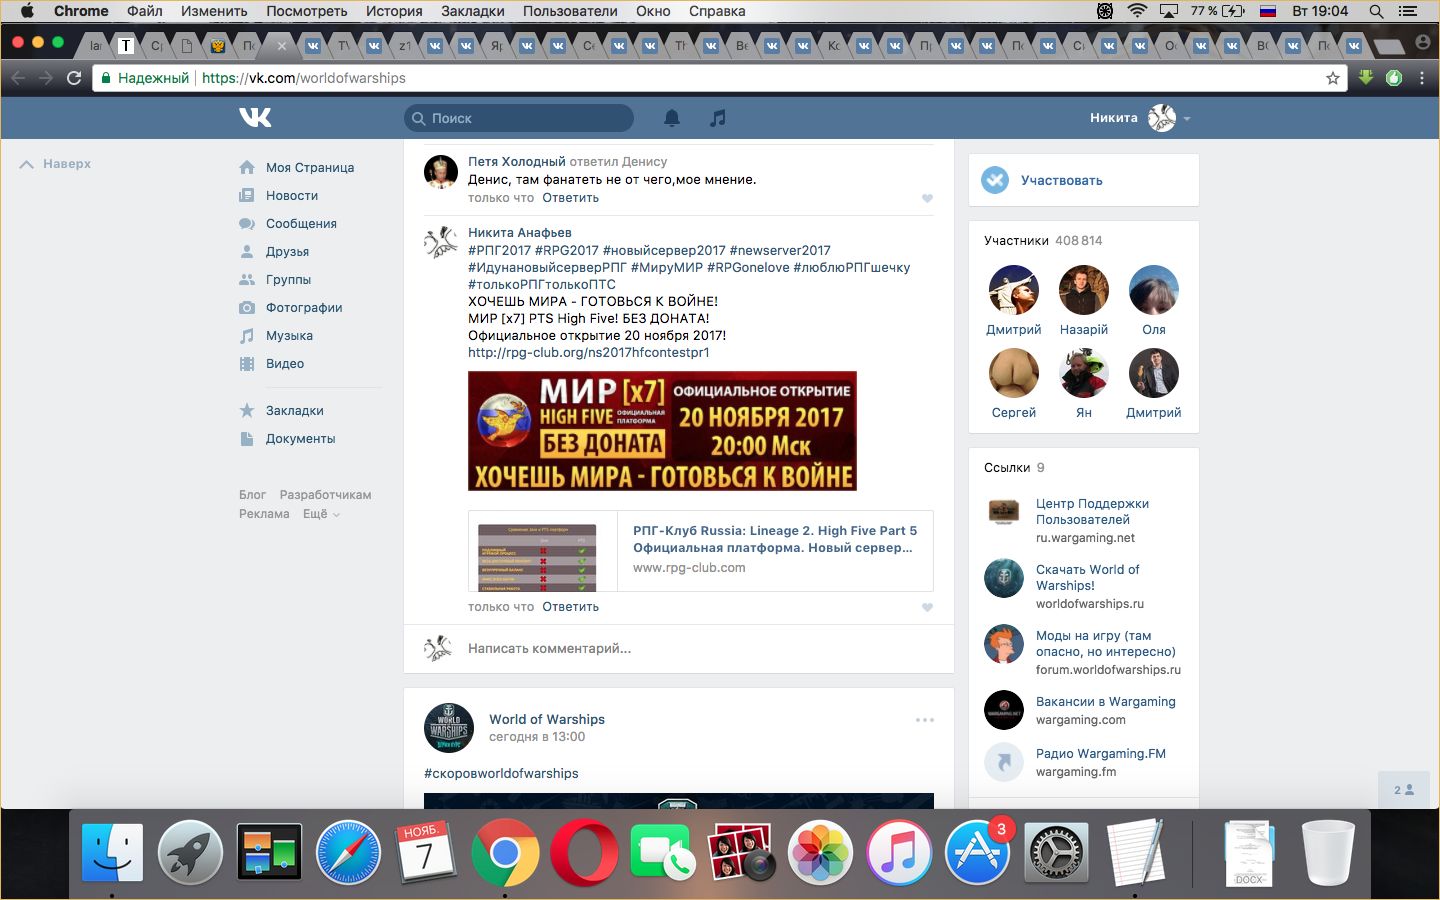Screen dimensions: 1440x900
Task: Open the "Окно" menu in menu bar
Action: click(653, 11)
